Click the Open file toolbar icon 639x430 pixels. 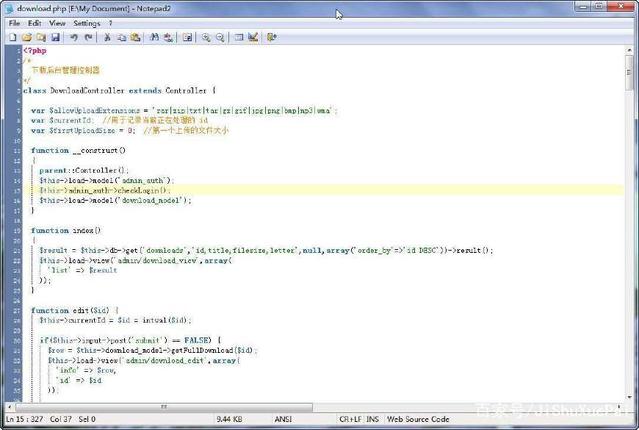pos(27,37)
